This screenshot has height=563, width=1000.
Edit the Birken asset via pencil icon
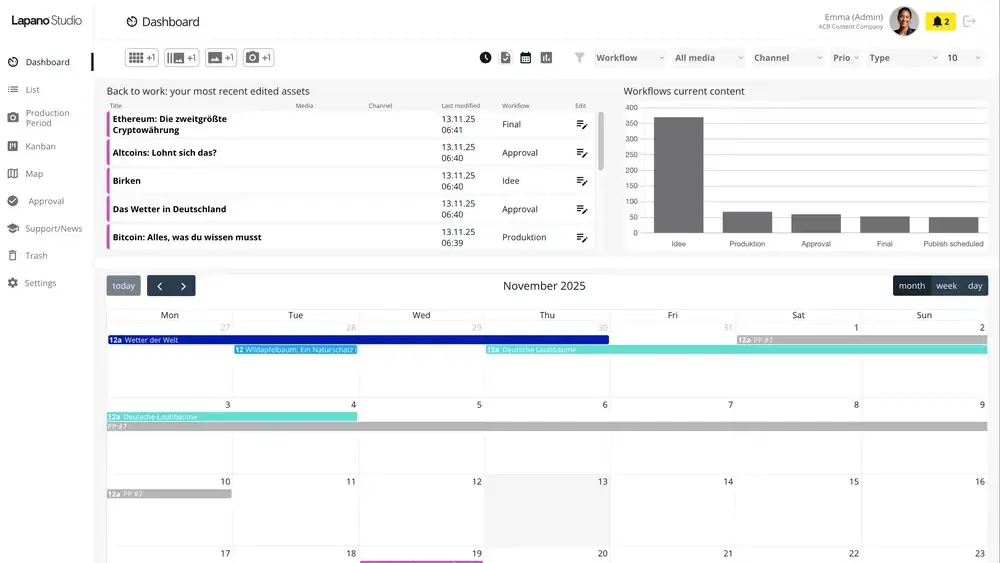[581, 181]
